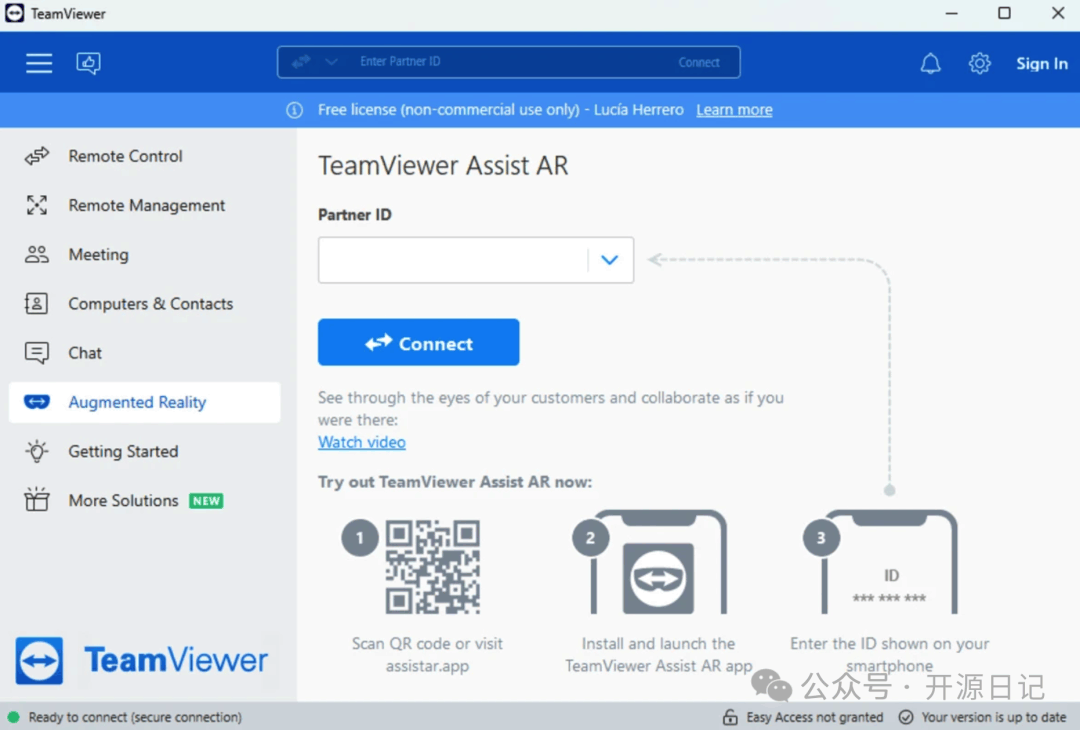Image resolution: width=1080 pixels, height=730 pixels.
Task: Expand the Partner ID dropdown arrow
Action: 610,260
